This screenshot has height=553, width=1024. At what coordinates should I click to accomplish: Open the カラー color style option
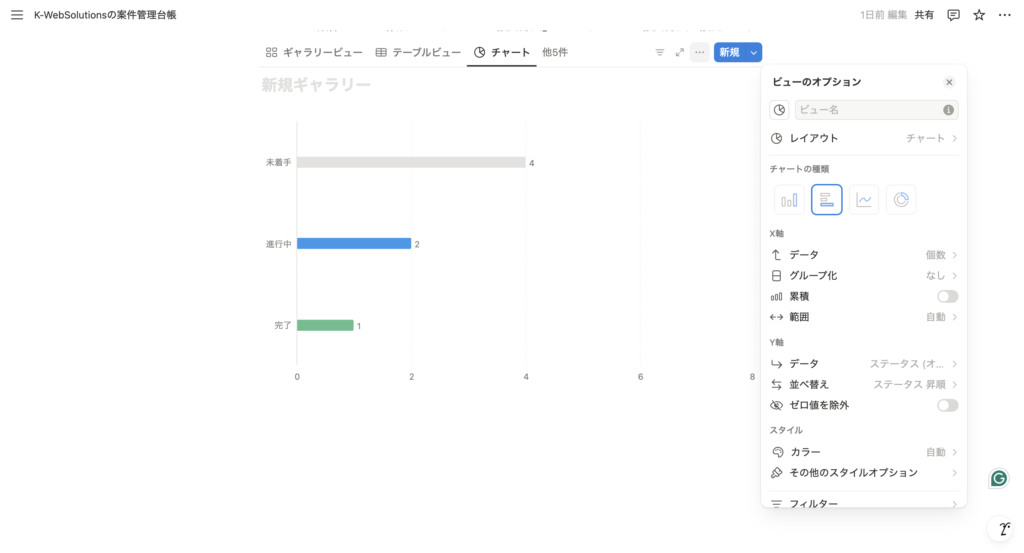864,452
